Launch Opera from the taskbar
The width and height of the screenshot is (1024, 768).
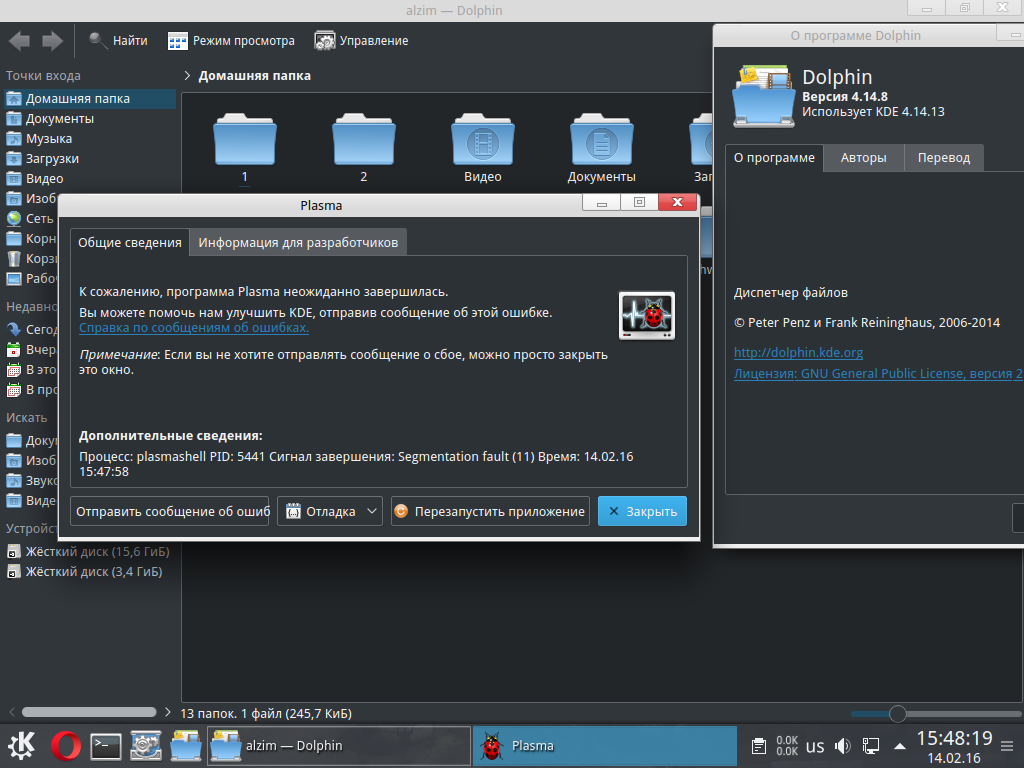(x=65, y=745)
